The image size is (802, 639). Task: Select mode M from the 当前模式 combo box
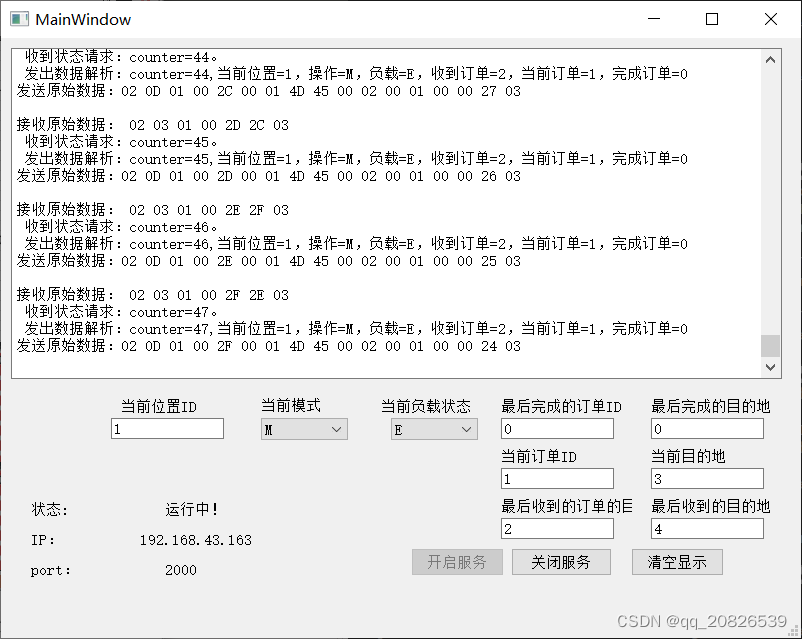[x=305, y=428]
